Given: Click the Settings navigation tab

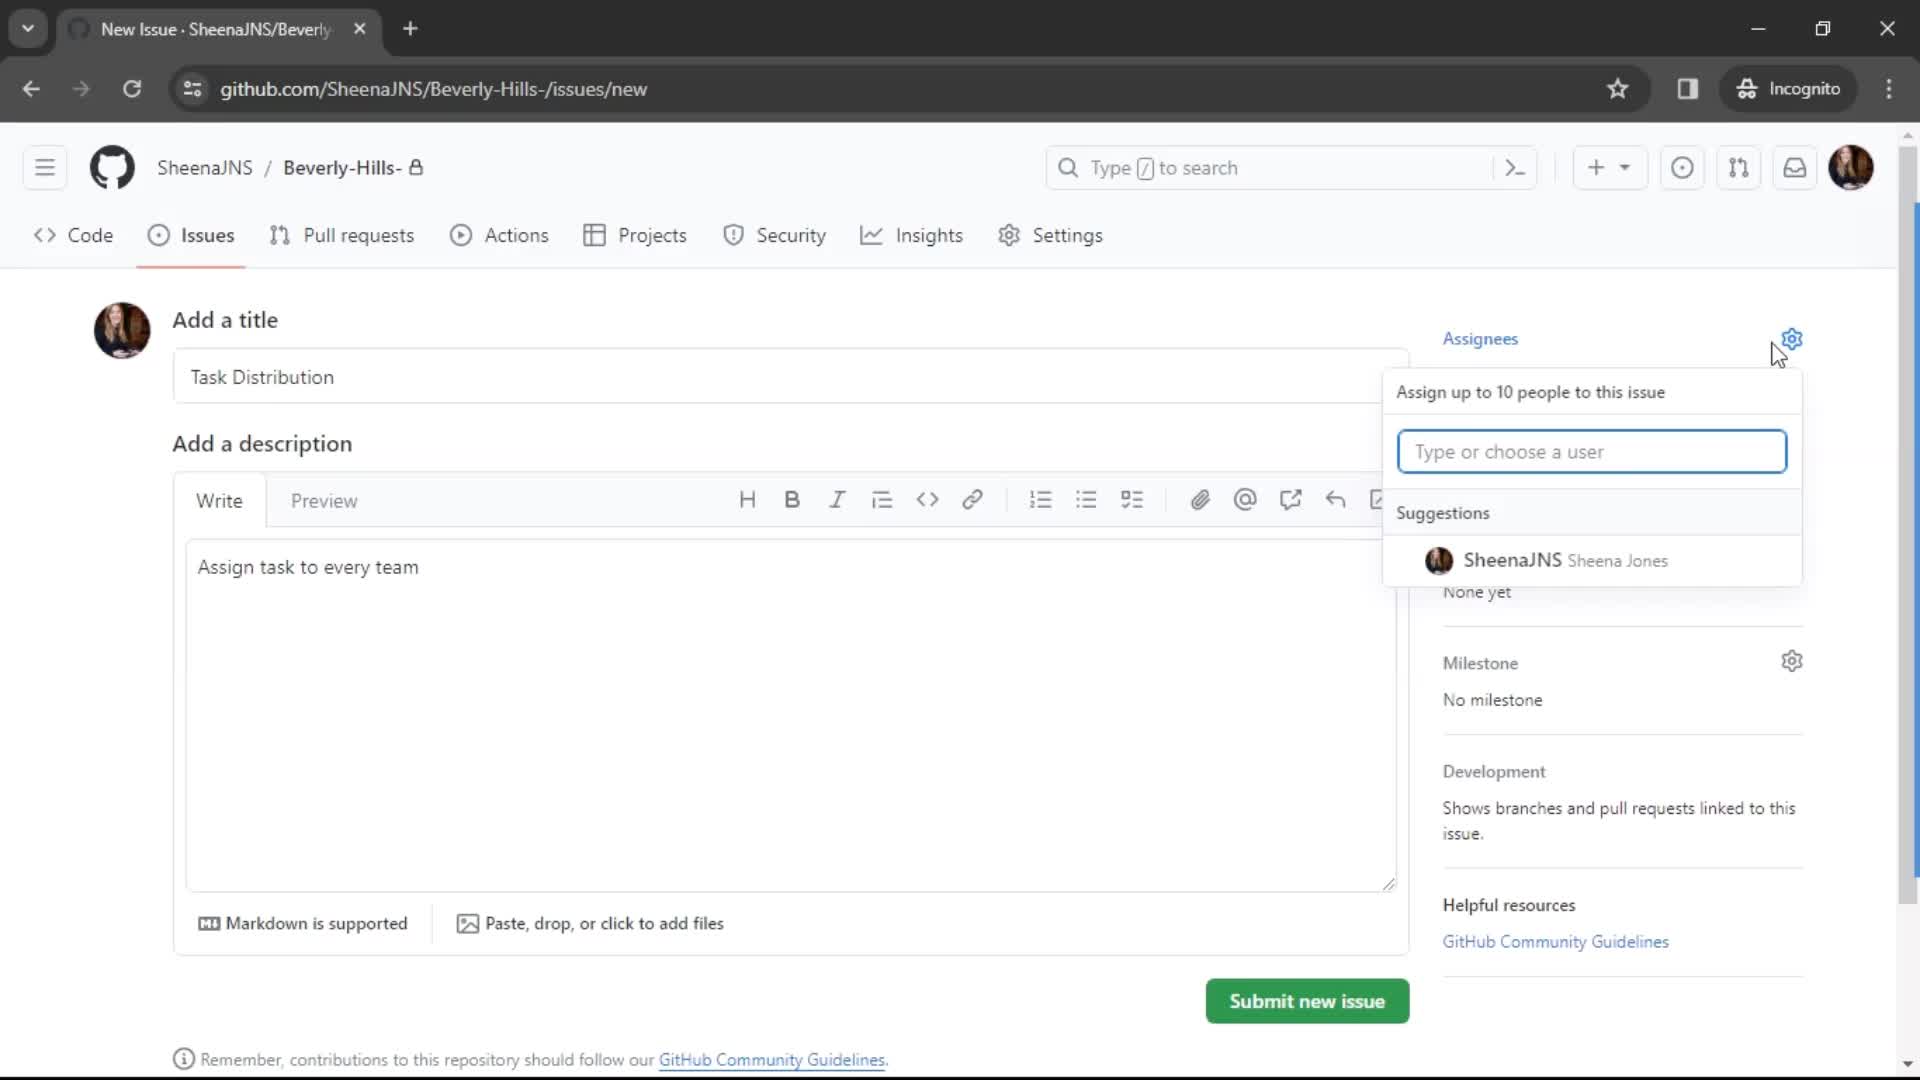Looking at the screenshot, I should (x=1068, y=235).
